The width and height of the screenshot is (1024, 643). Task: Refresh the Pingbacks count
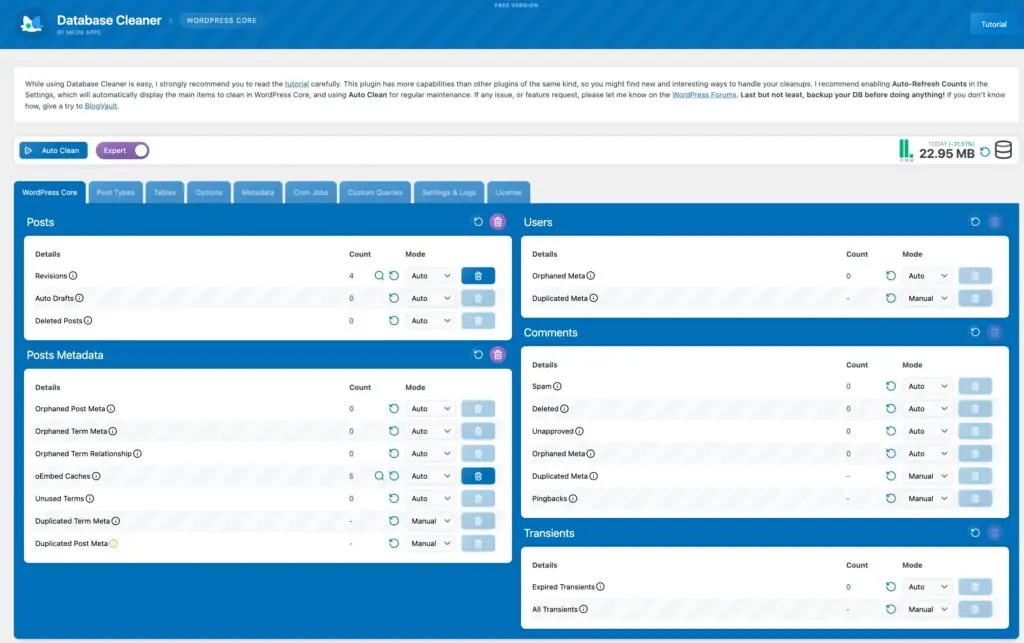click(891, 499)
